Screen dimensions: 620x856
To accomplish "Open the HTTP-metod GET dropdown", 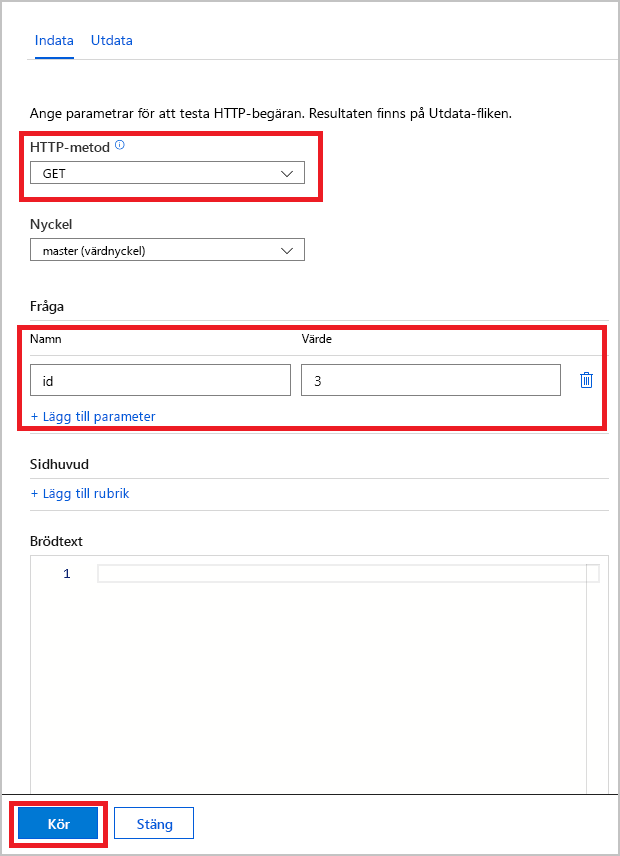I will [x=160, y=173].
